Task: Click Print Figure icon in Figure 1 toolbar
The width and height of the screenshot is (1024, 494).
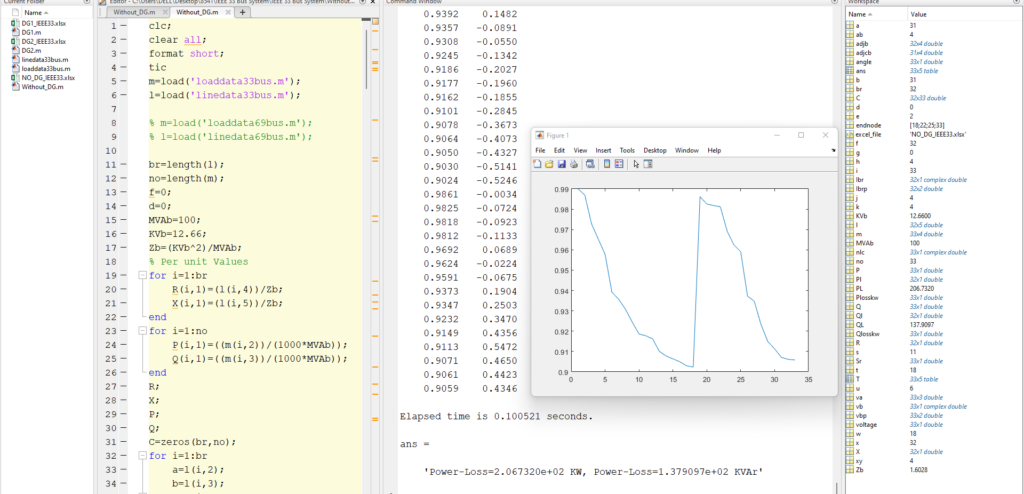Action: 573,164
